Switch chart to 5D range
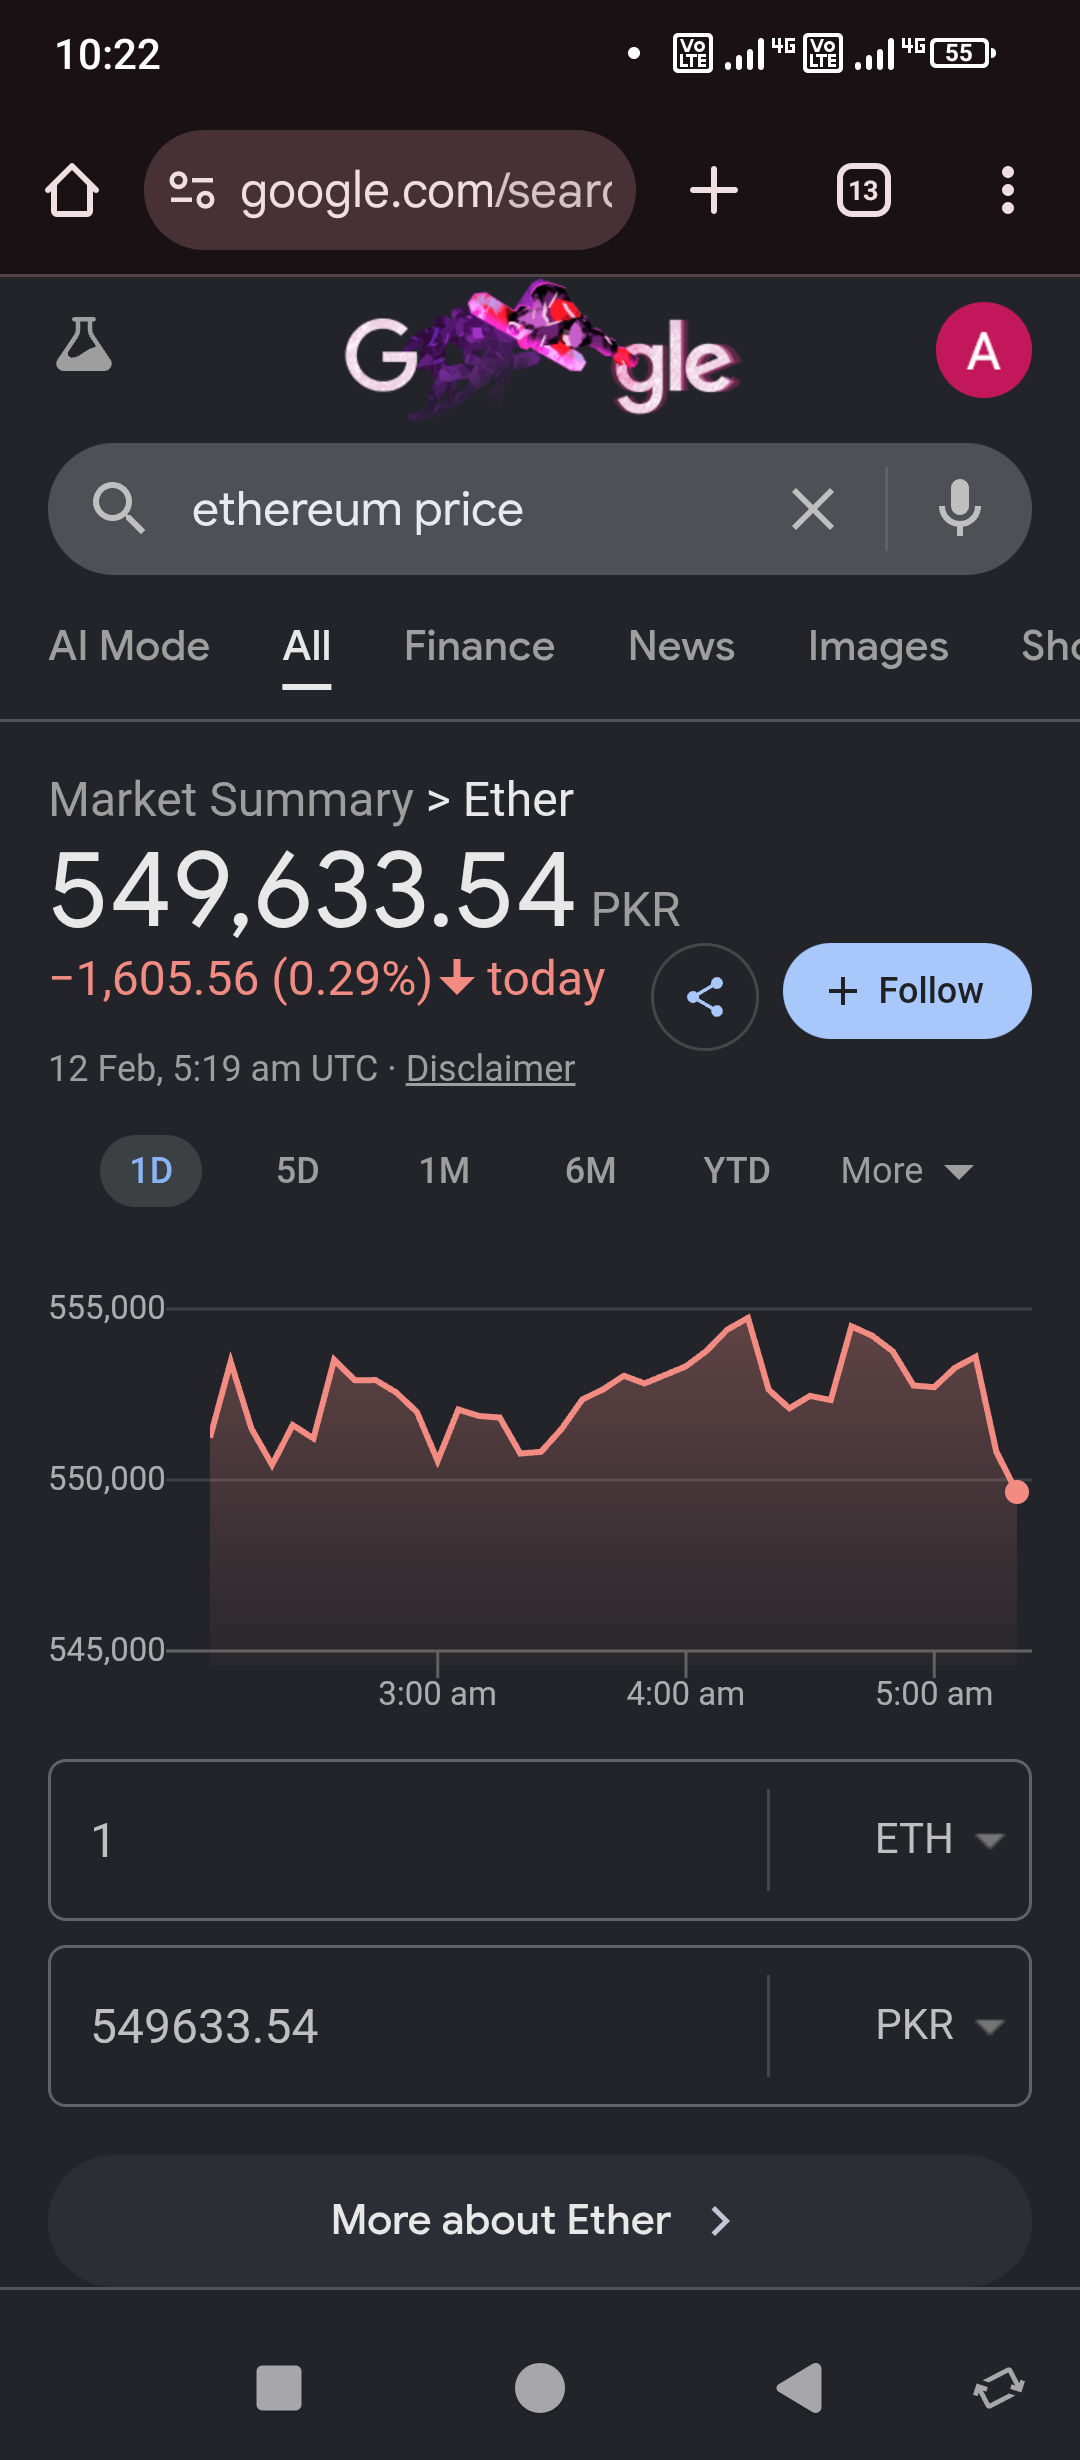Image resolution: width=1080 pixels, height=2460 pixels. pyautogui.click(x=297, y=1171)
